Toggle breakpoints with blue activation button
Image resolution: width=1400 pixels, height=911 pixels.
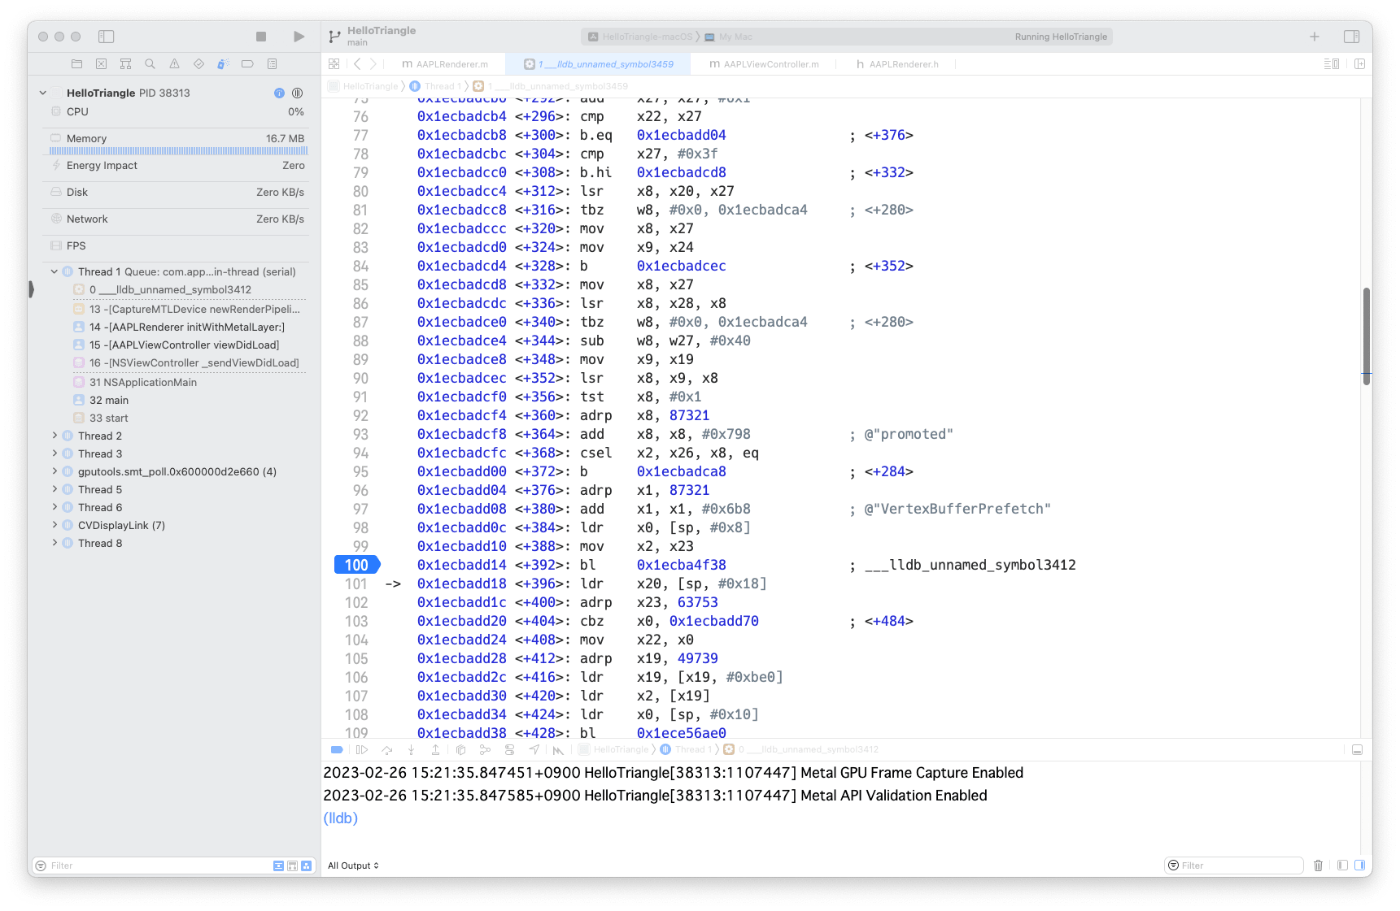[337, 750]
